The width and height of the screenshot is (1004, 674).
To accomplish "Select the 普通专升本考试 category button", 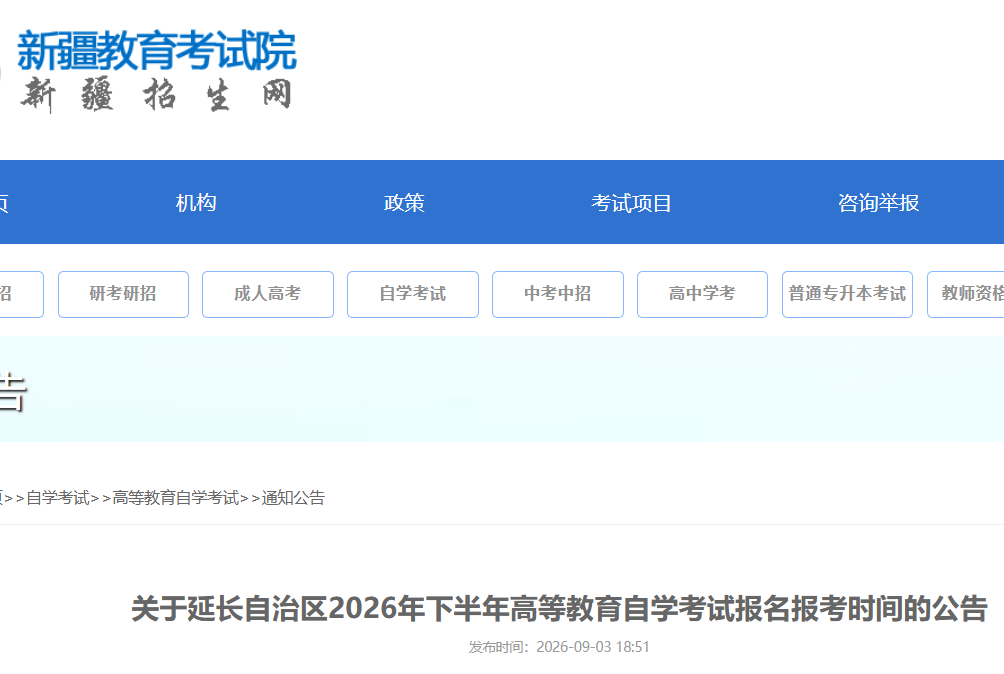I will pos(847,294).
